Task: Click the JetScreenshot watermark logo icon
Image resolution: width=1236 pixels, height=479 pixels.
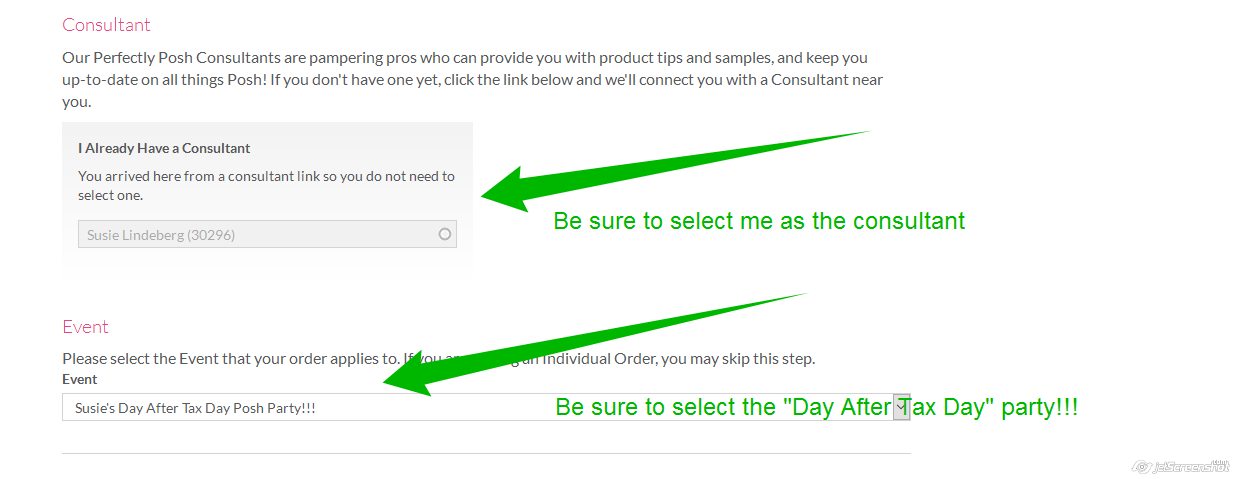Action: tap(1142, 467)
